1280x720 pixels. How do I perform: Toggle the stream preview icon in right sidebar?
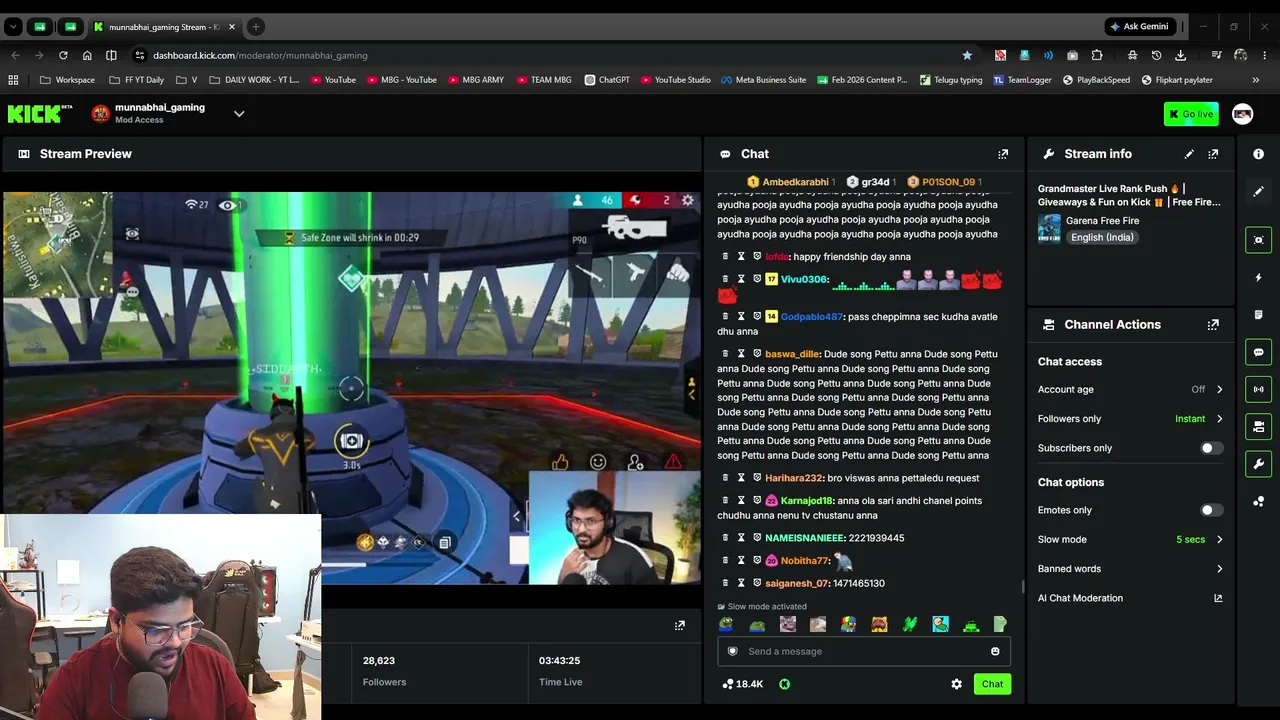pyautogui.click(x=1259, y=240)
